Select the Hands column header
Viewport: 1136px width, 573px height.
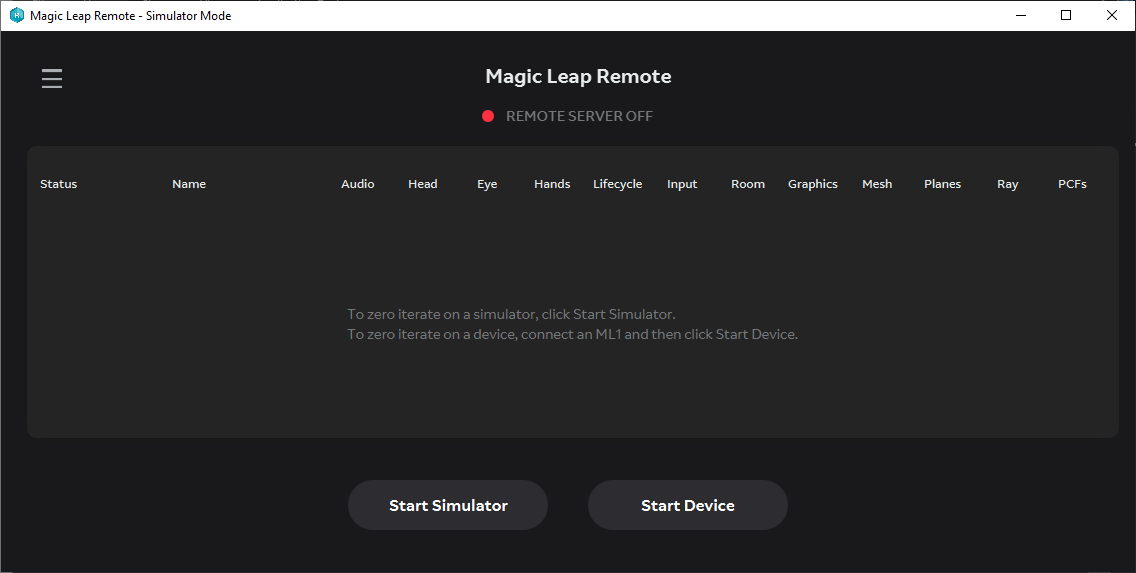point(552,184)
